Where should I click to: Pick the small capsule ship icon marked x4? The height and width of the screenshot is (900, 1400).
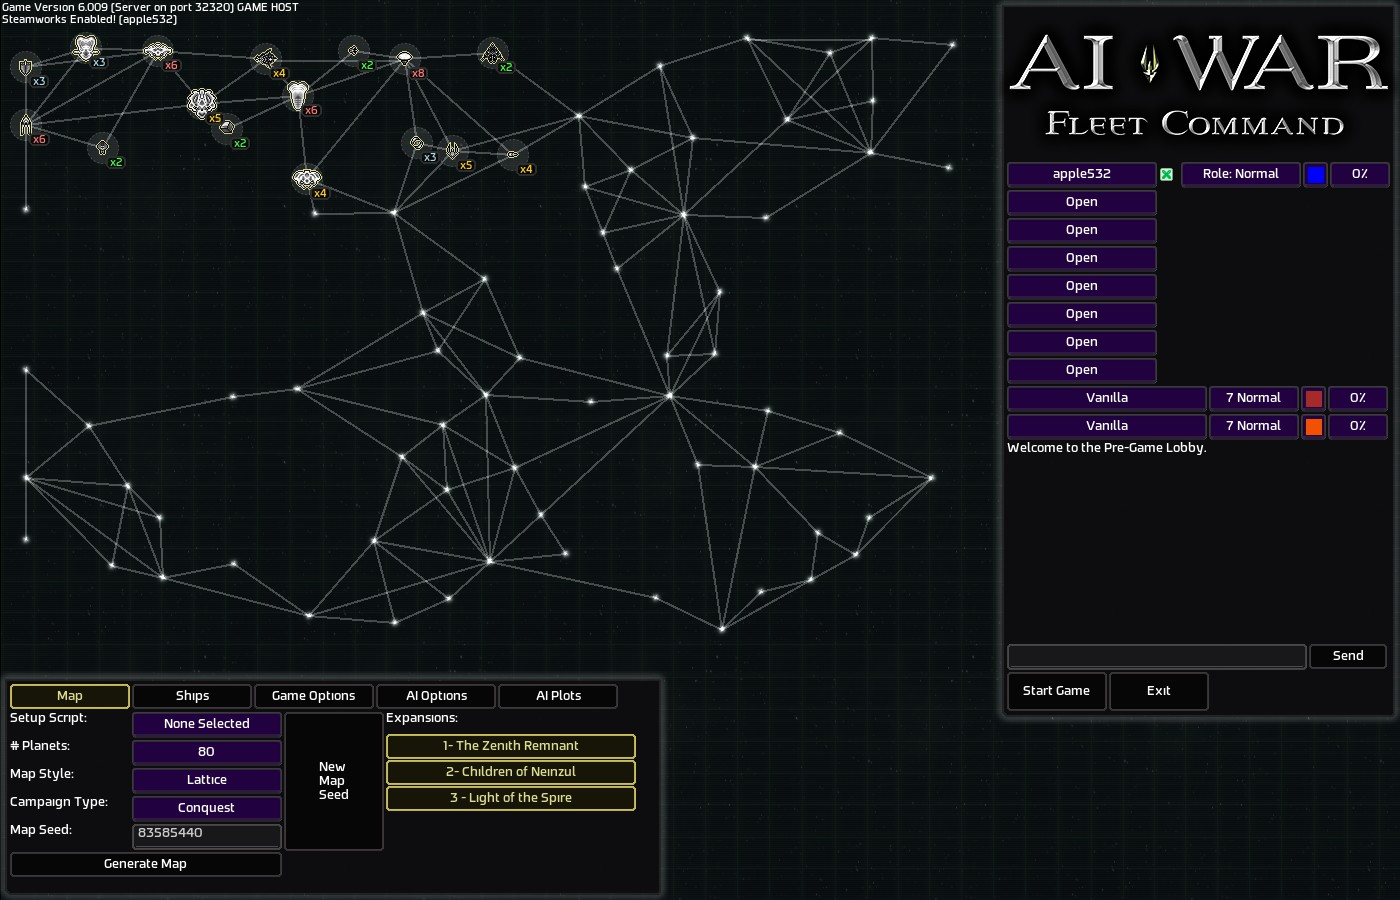[513, 155]
